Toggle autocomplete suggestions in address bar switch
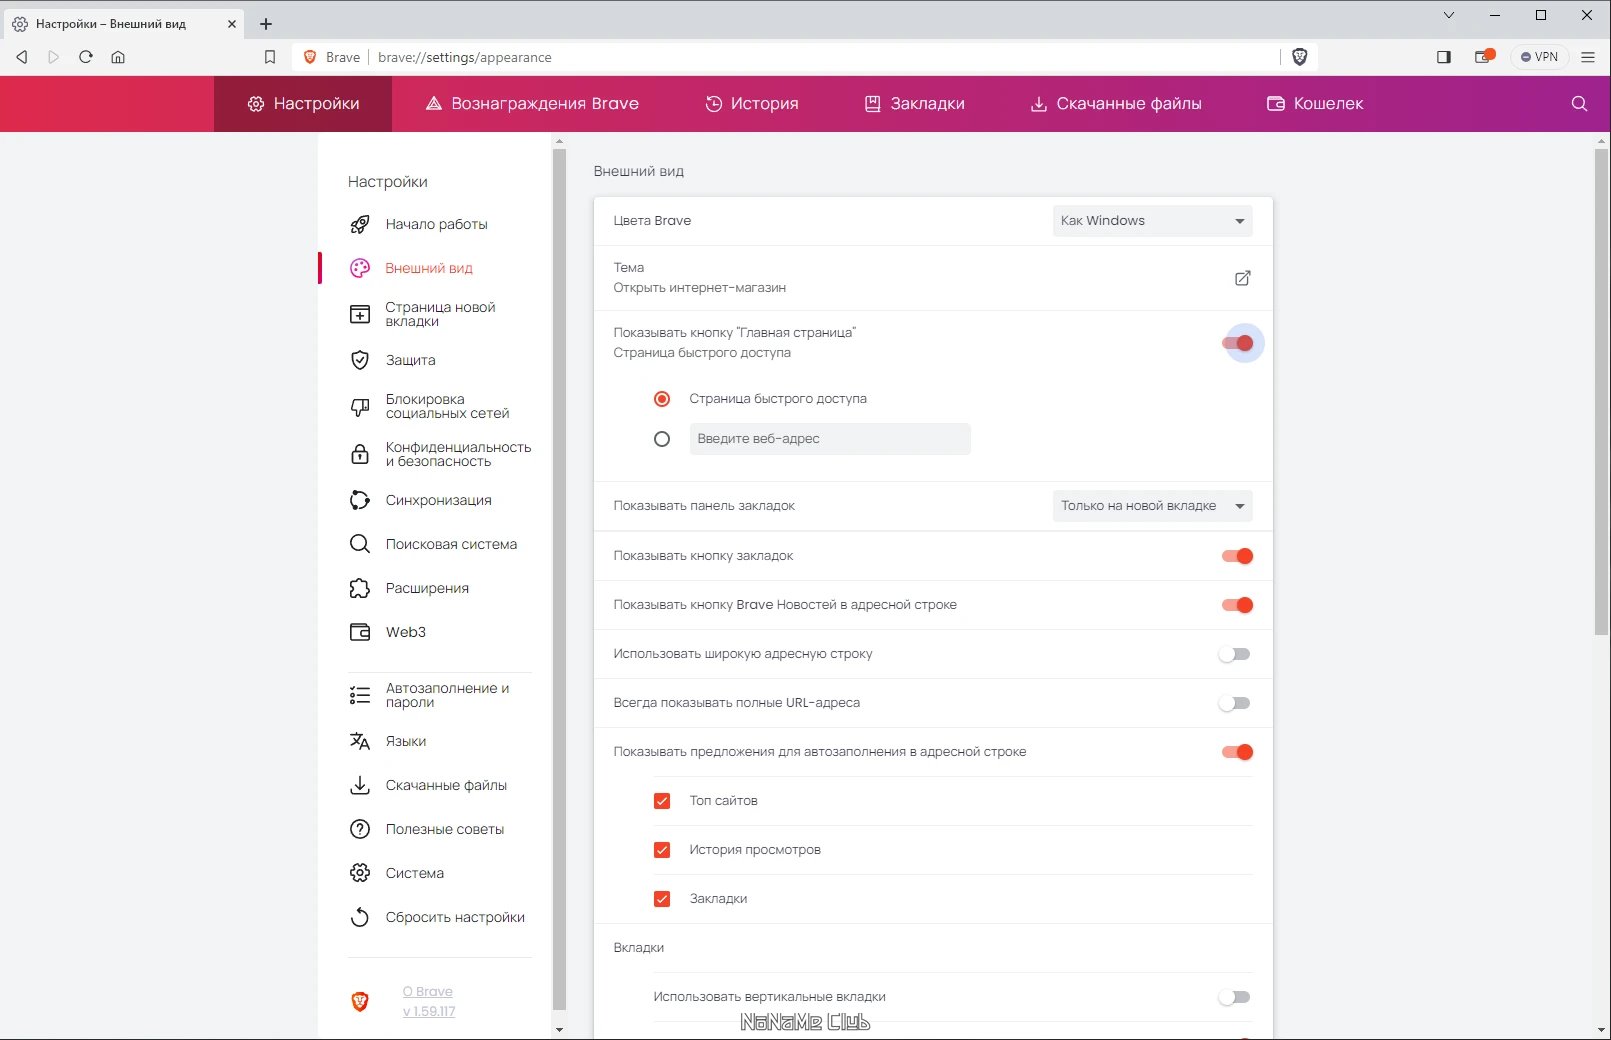The width and height of the screenshot is (1611, 1040). tap(1238, 752)
